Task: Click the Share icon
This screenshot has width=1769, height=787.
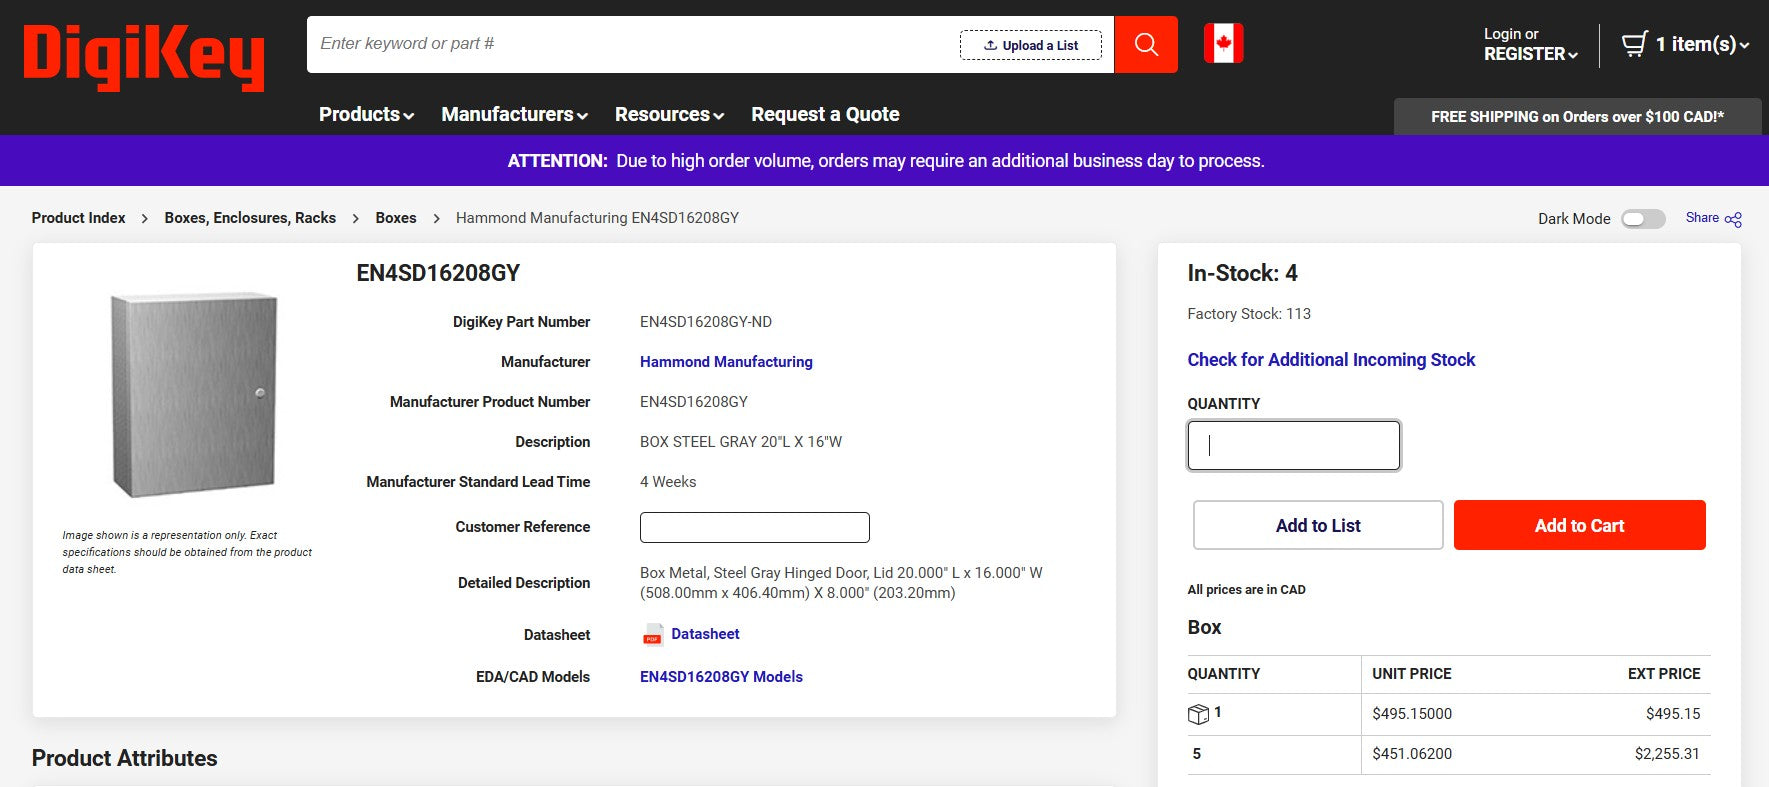Action: (x=1734, y=219)
